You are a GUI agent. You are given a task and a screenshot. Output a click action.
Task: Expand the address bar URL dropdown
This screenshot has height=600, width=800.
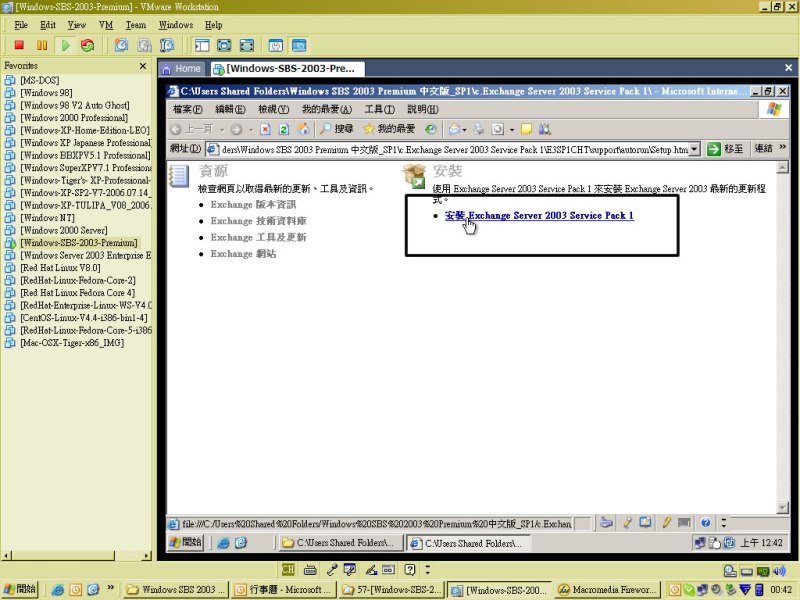click(694, 149)
